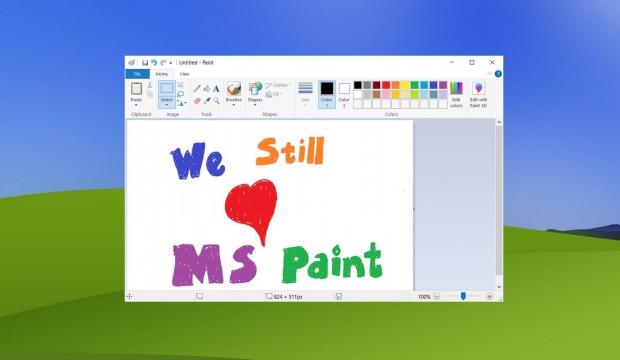The width and height of the screenshot is (620, 360).
Task: Select the Pencil tool
Action: (x=197, y=89)
